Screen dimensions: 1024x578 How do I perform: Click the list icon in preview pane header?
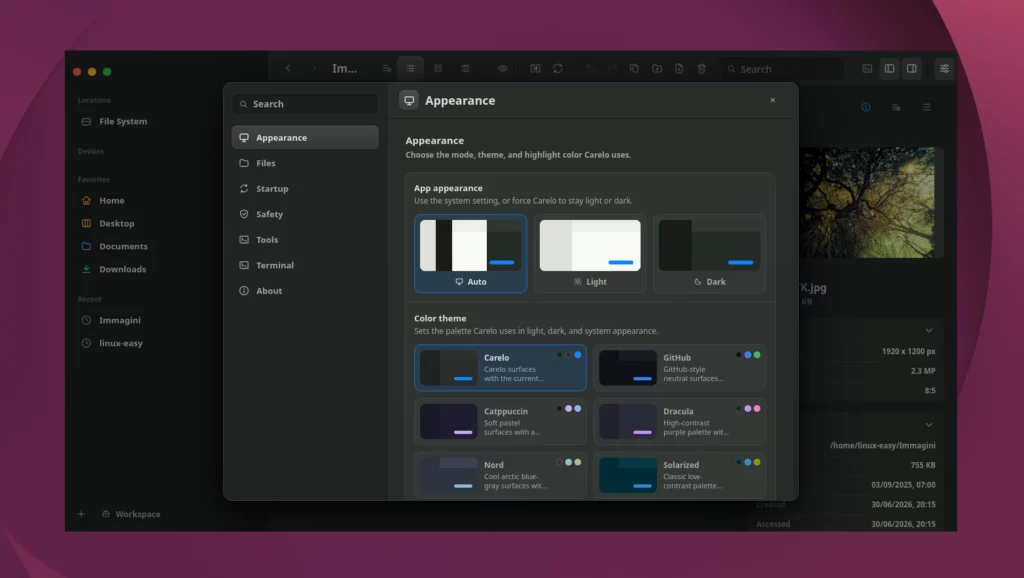[x=926, y=107]
